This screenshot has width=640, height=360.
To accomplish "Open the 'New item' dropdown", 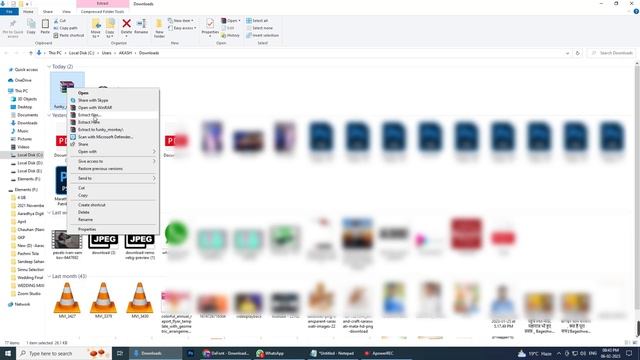I will pos(181,21).
